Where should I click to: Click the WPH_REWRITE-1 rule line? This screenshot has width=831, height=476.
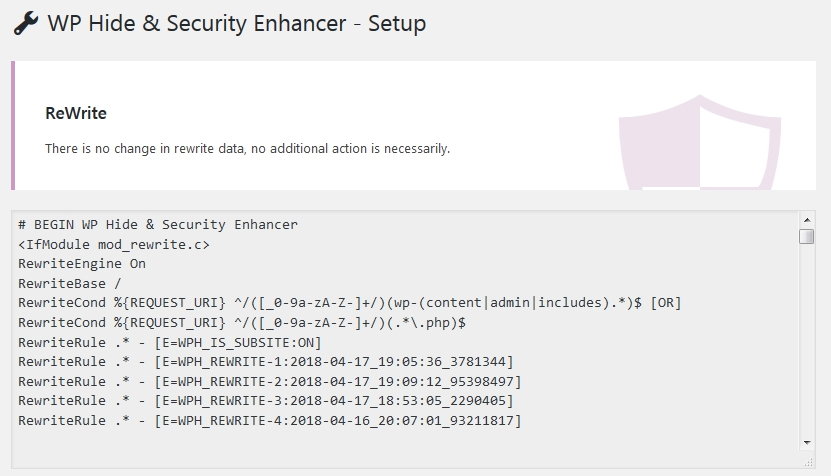point(266,362)
